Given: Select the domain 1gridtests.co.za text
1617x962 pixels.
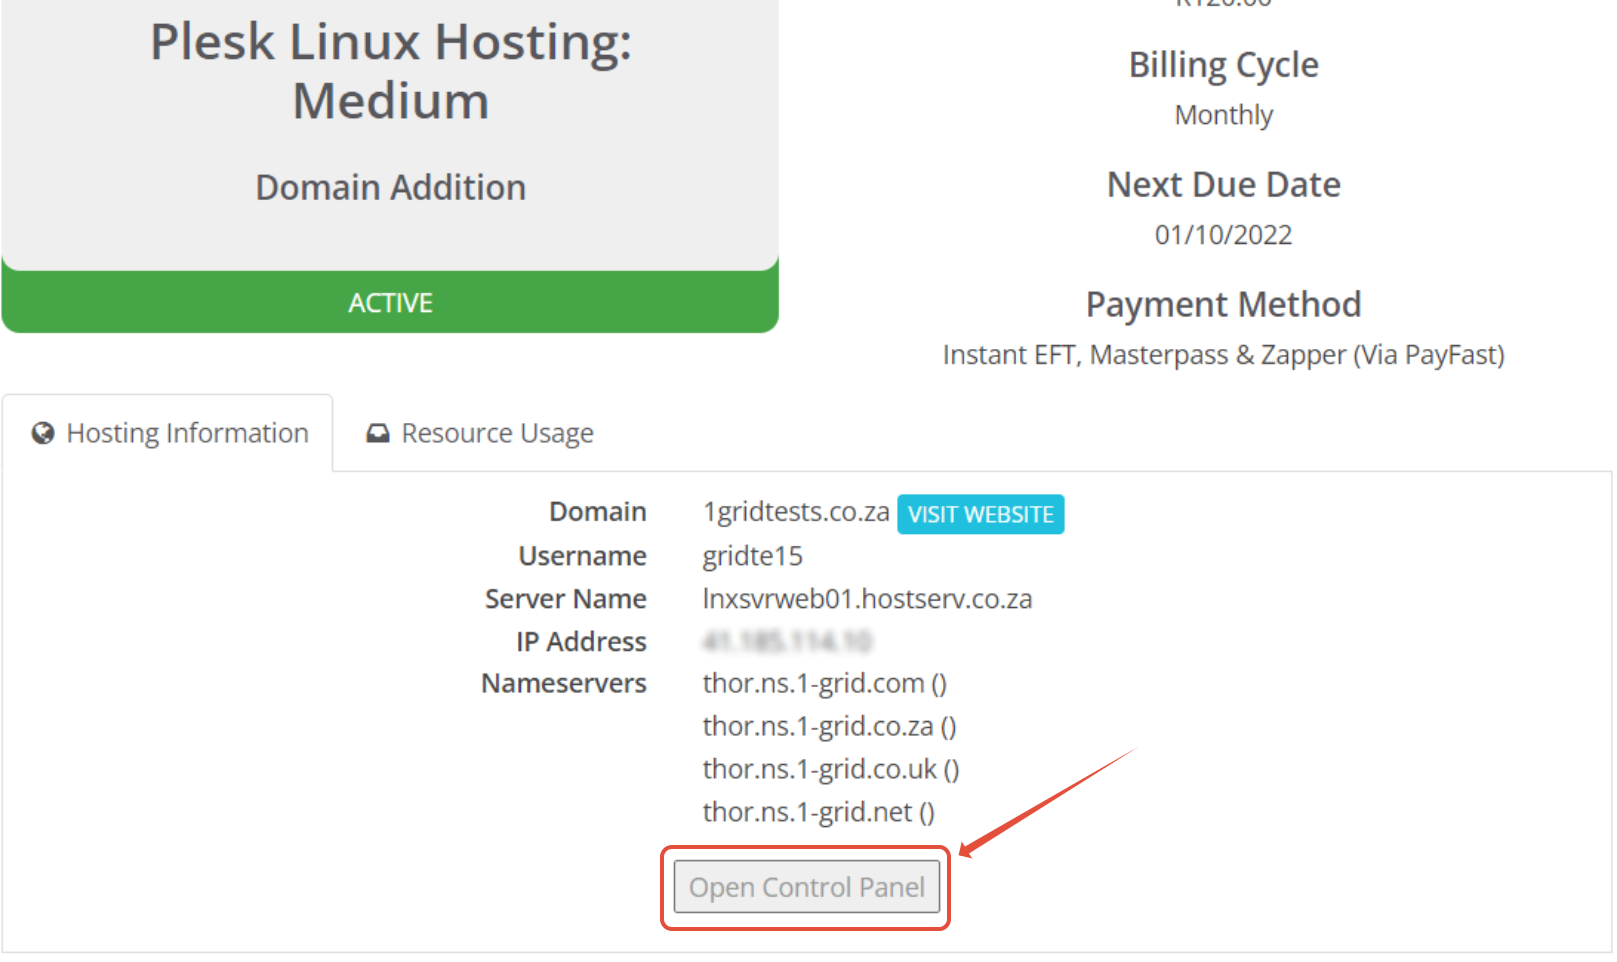Looking at the screenshot, I should tap(796, 512).
